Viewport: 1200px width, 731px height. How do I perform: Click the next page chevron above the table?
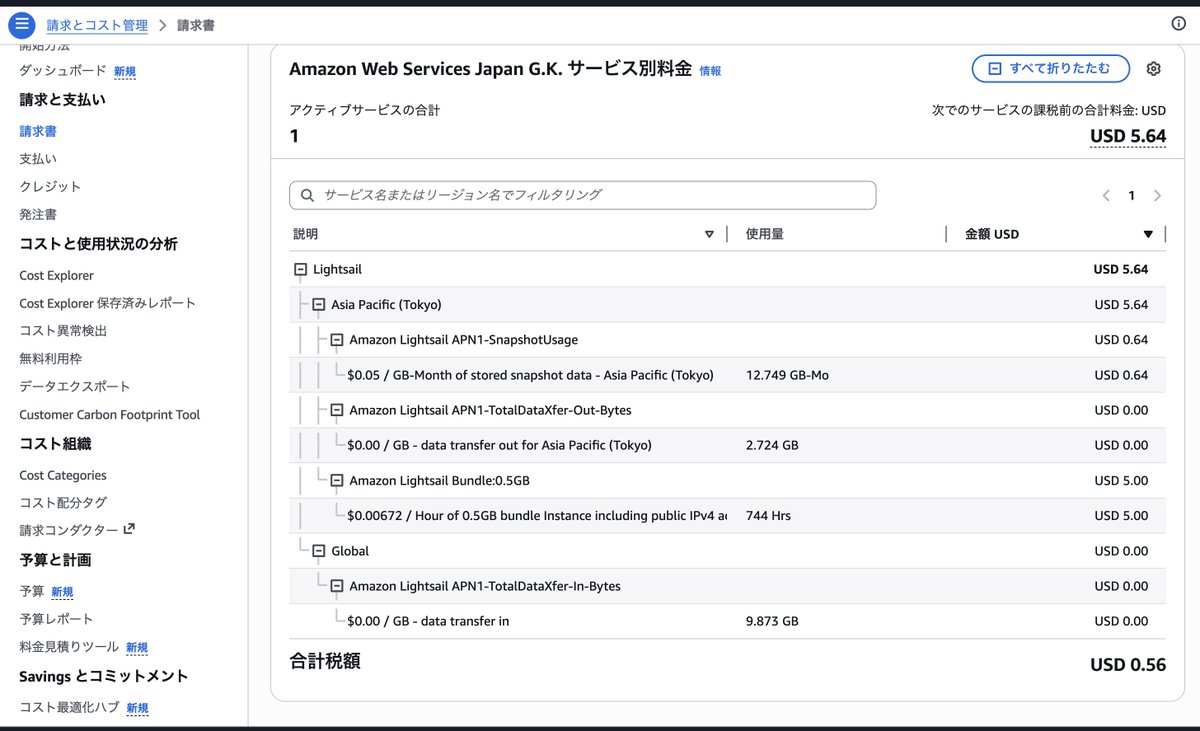click(1157, 195)
